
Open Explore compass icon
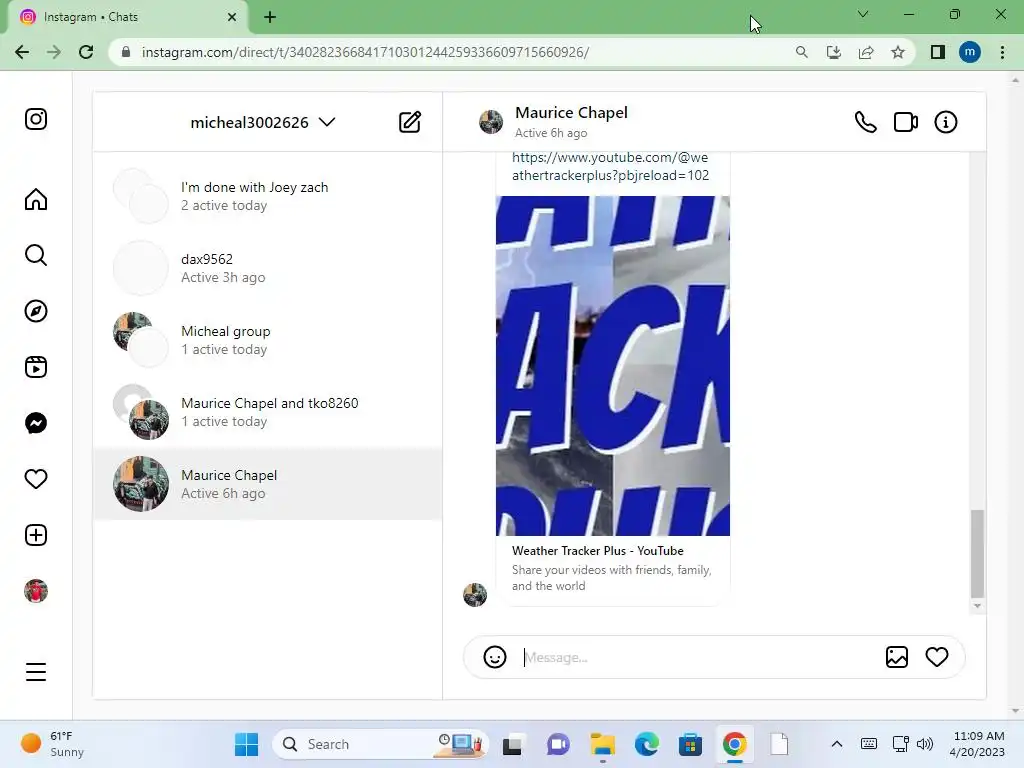tap(36, 311)
